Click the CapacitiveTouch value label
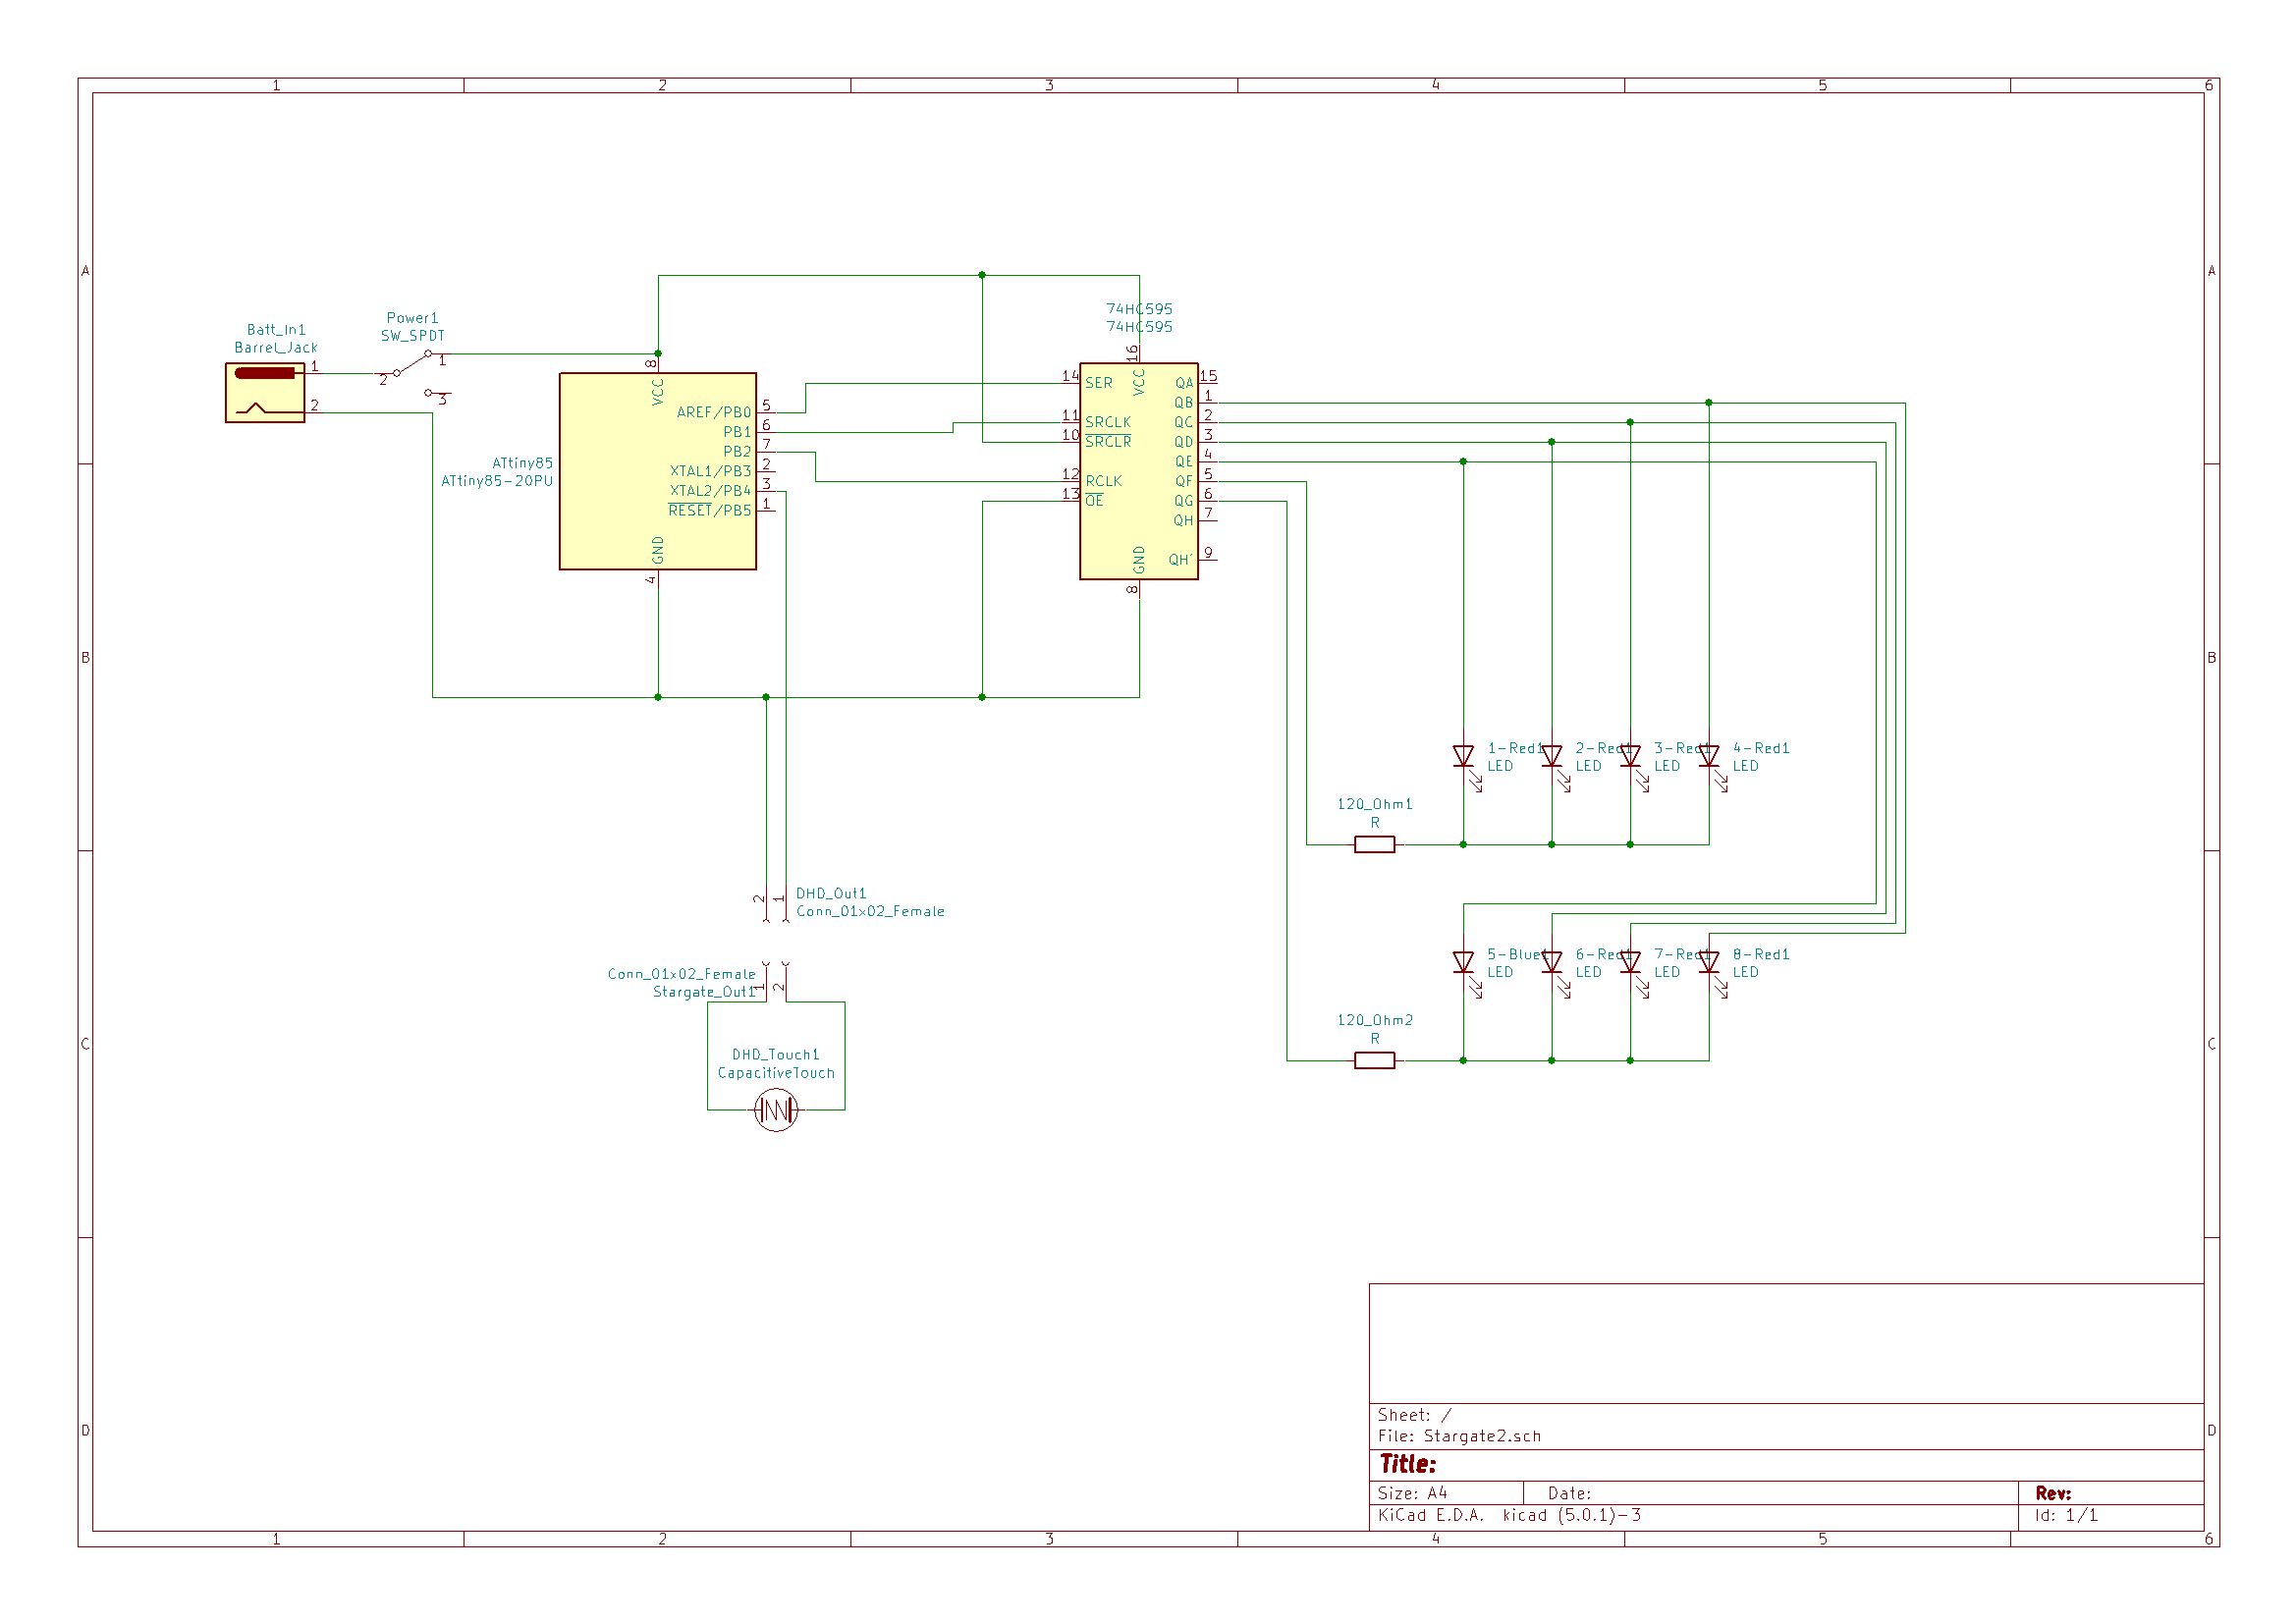2296x1623 pixels. click(776, 1073)
